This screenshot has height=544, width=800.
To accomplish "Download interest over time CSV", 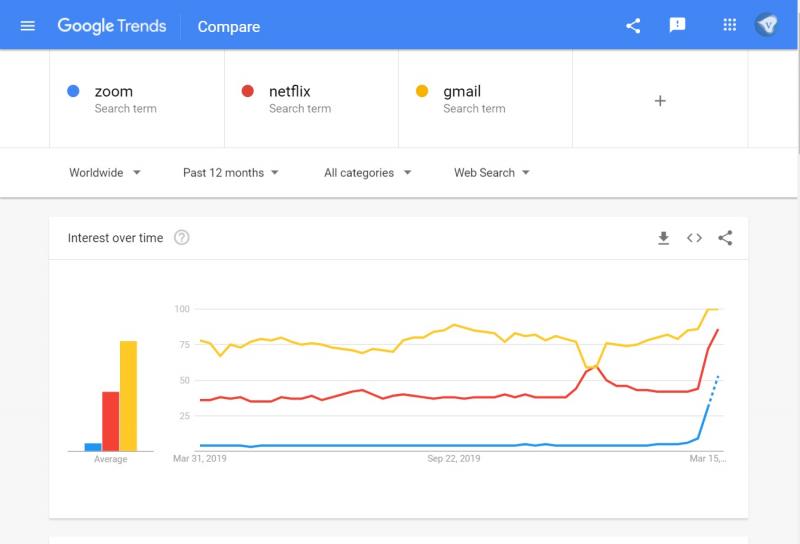I will coord(663,238).
